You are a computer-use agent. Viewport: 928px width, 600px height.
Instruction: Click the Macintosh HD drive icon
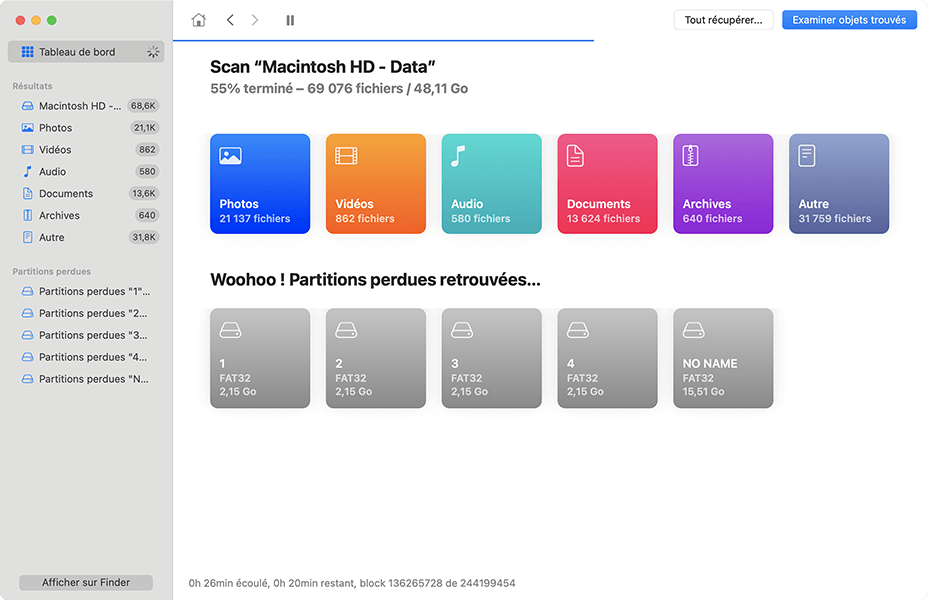(x=27, y=106)
